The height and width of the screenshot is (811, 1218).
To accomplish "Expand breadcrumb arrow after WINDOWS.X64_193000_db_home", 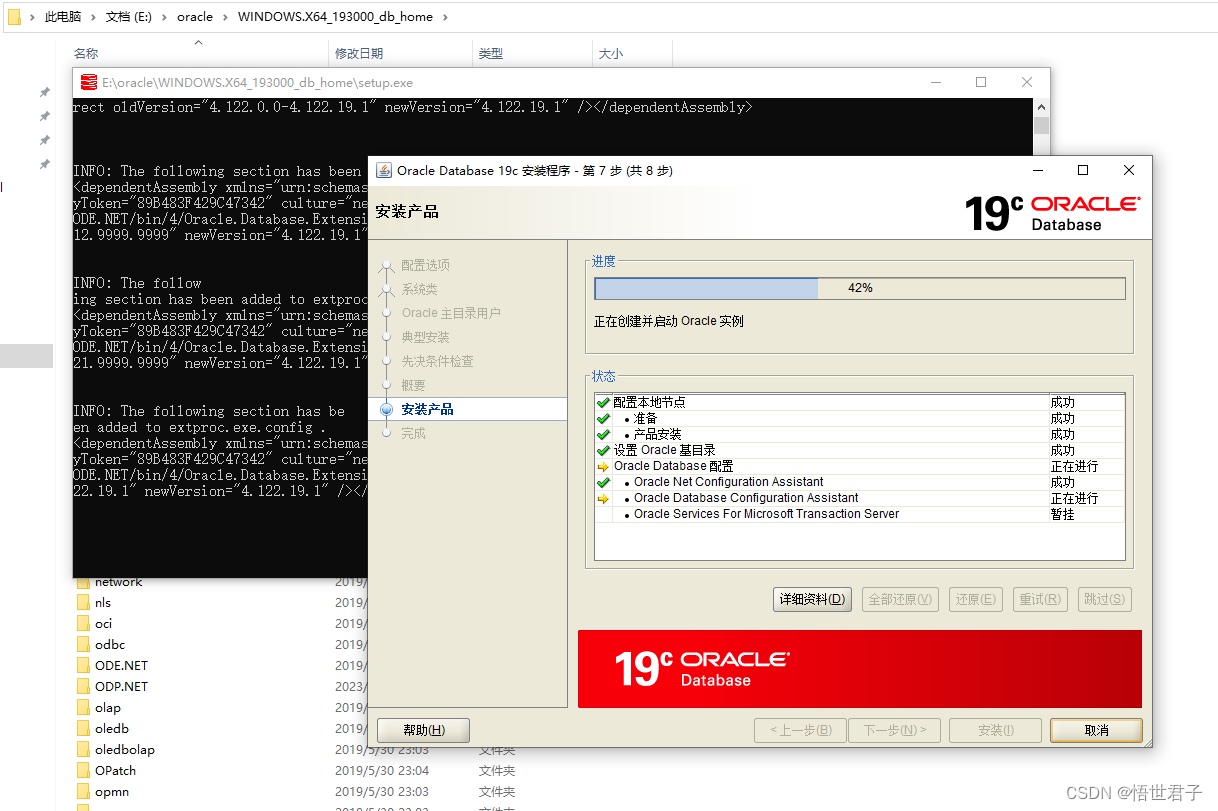I will click(445, 17).
